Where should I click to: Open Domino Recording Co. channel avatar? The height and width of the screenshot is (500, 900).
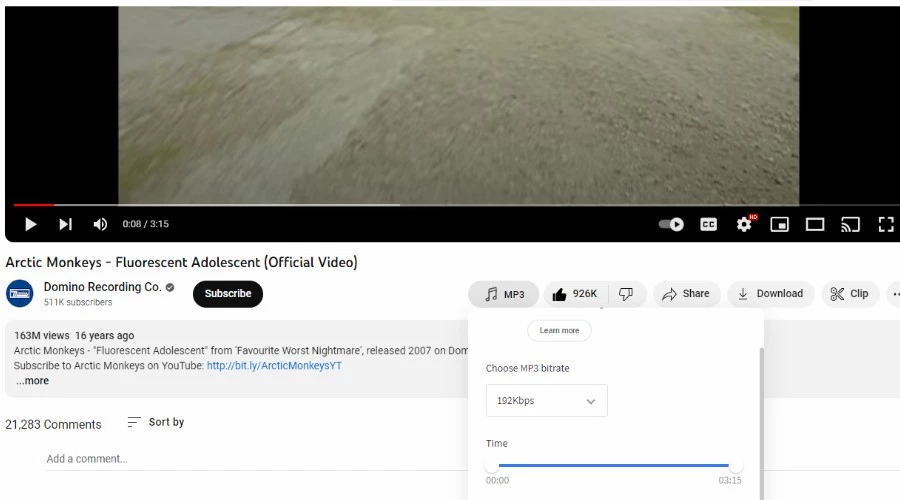pos(20,293)
